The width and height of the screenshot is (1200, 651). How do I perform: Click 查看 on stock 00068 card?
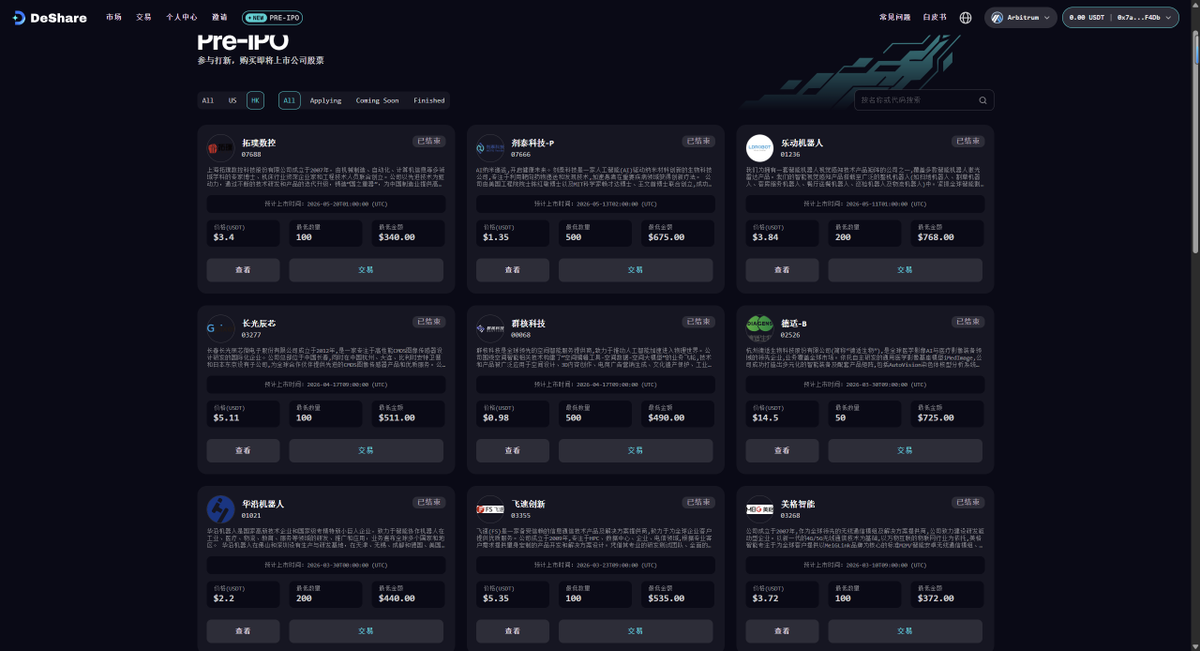point(513,450)
